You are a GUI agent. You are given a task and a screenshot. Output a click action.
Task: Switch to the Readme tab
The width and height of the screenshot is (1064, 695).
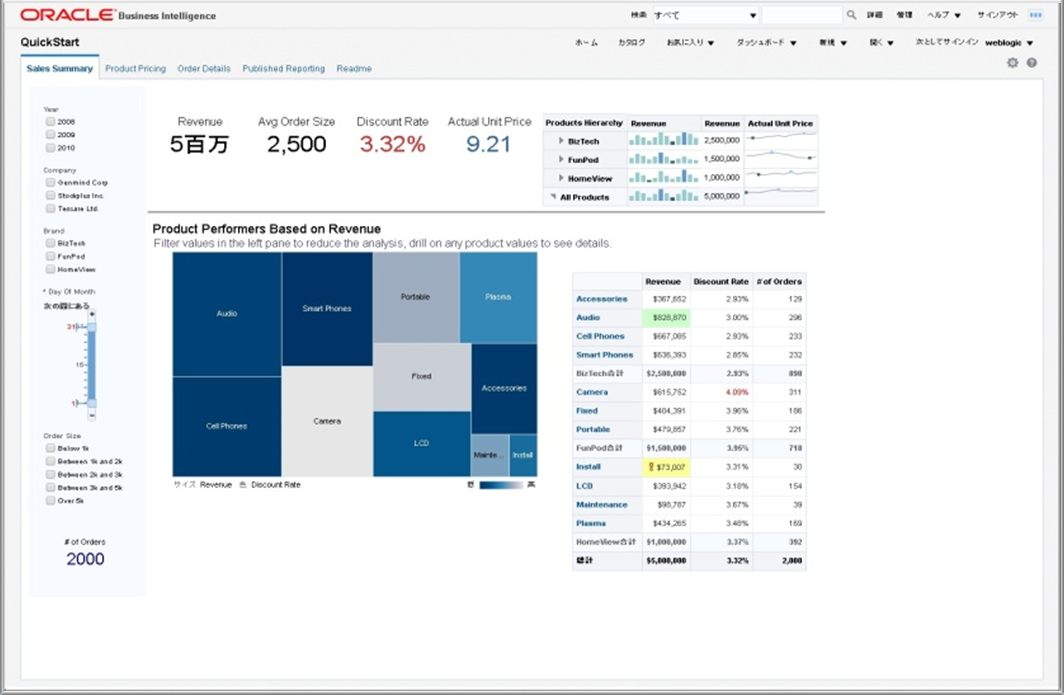click(x=354, y=69)
